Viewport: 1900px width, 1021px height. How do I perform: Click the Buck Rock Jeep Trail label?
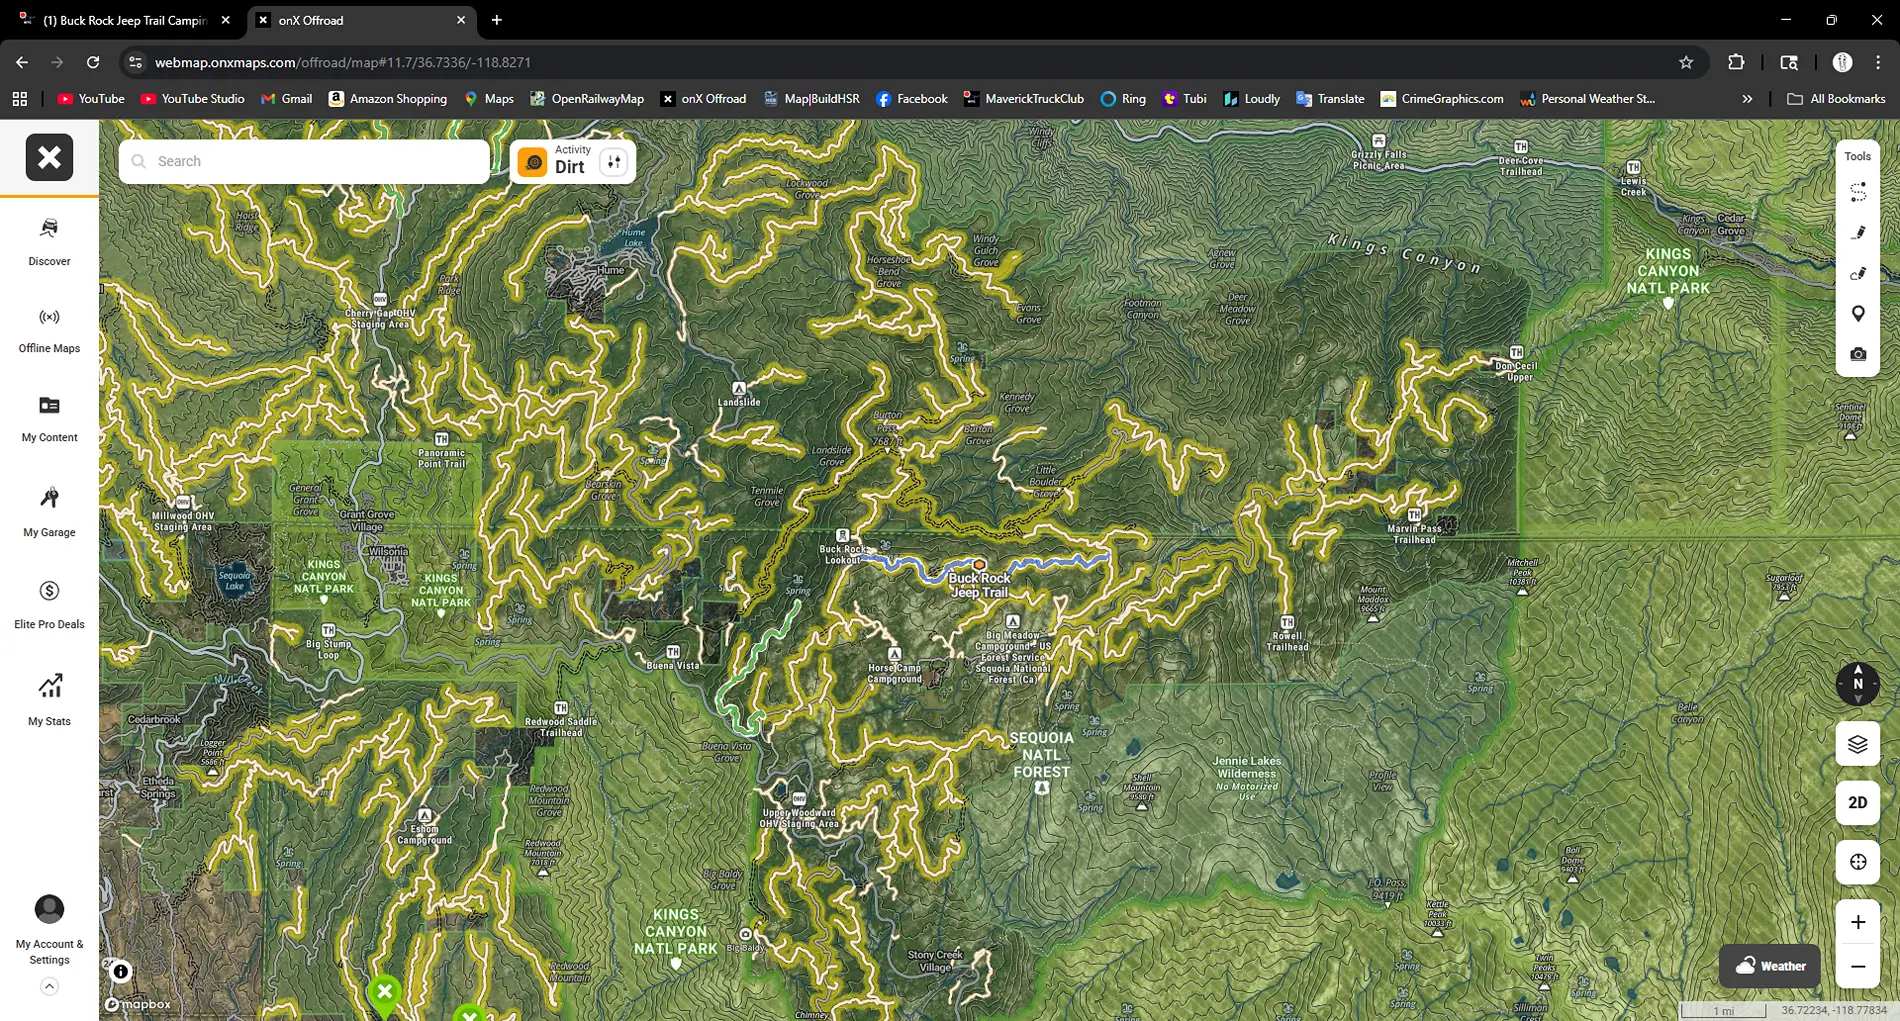pos(979,585)
